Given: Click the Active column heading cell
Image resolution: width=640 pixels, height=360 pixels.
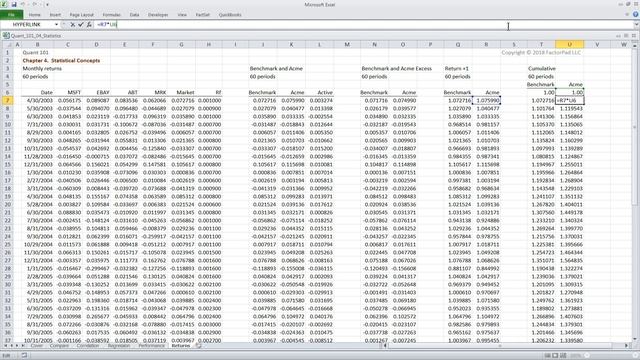Looking at the screenshot, I should point(319,93).
